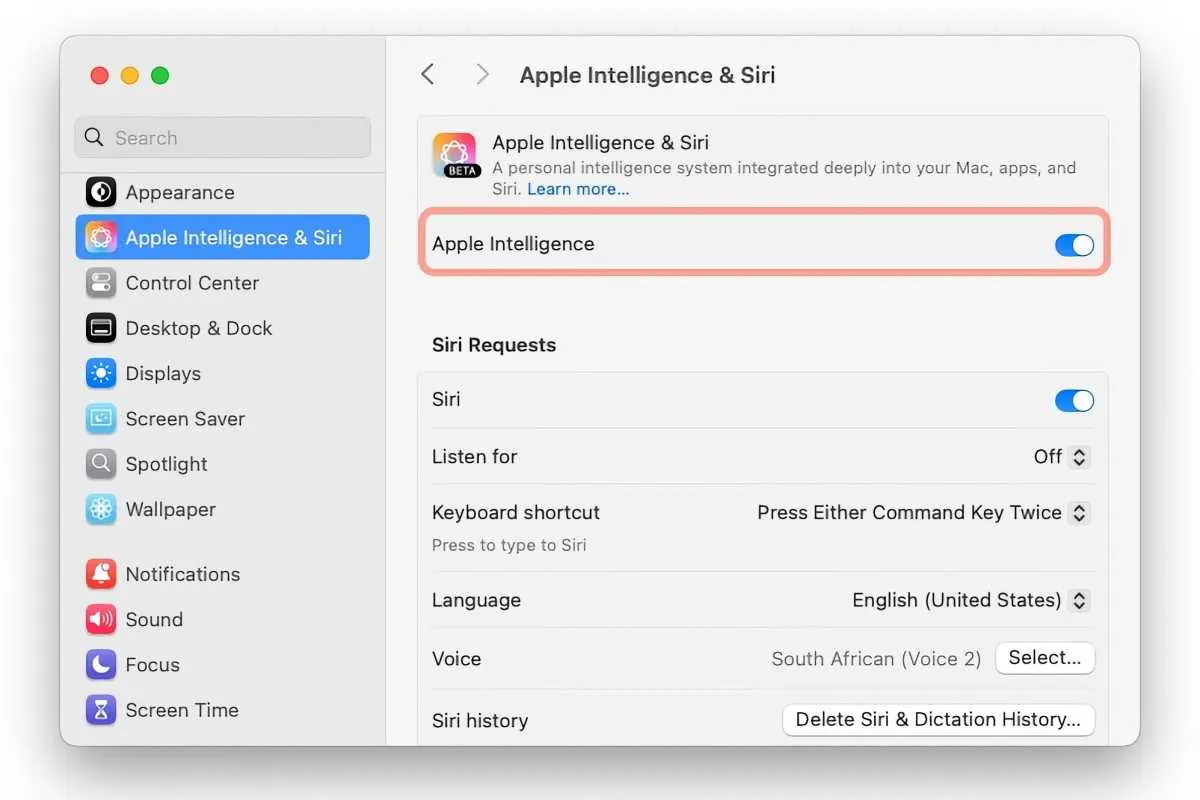1200x800 pixels.
Task: Select Wallpaper in the sidebar
Action: pos(223,509)
